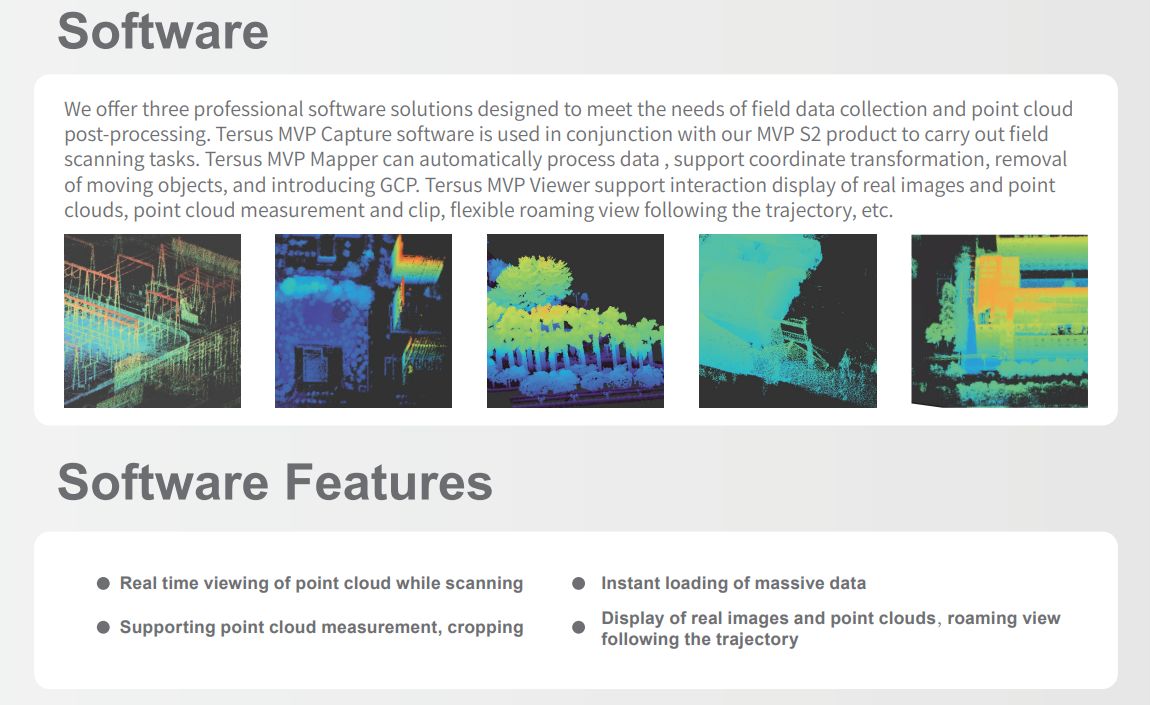Select the row of trees point cloud image
1150x705 pixels.
tap(575, 321)
